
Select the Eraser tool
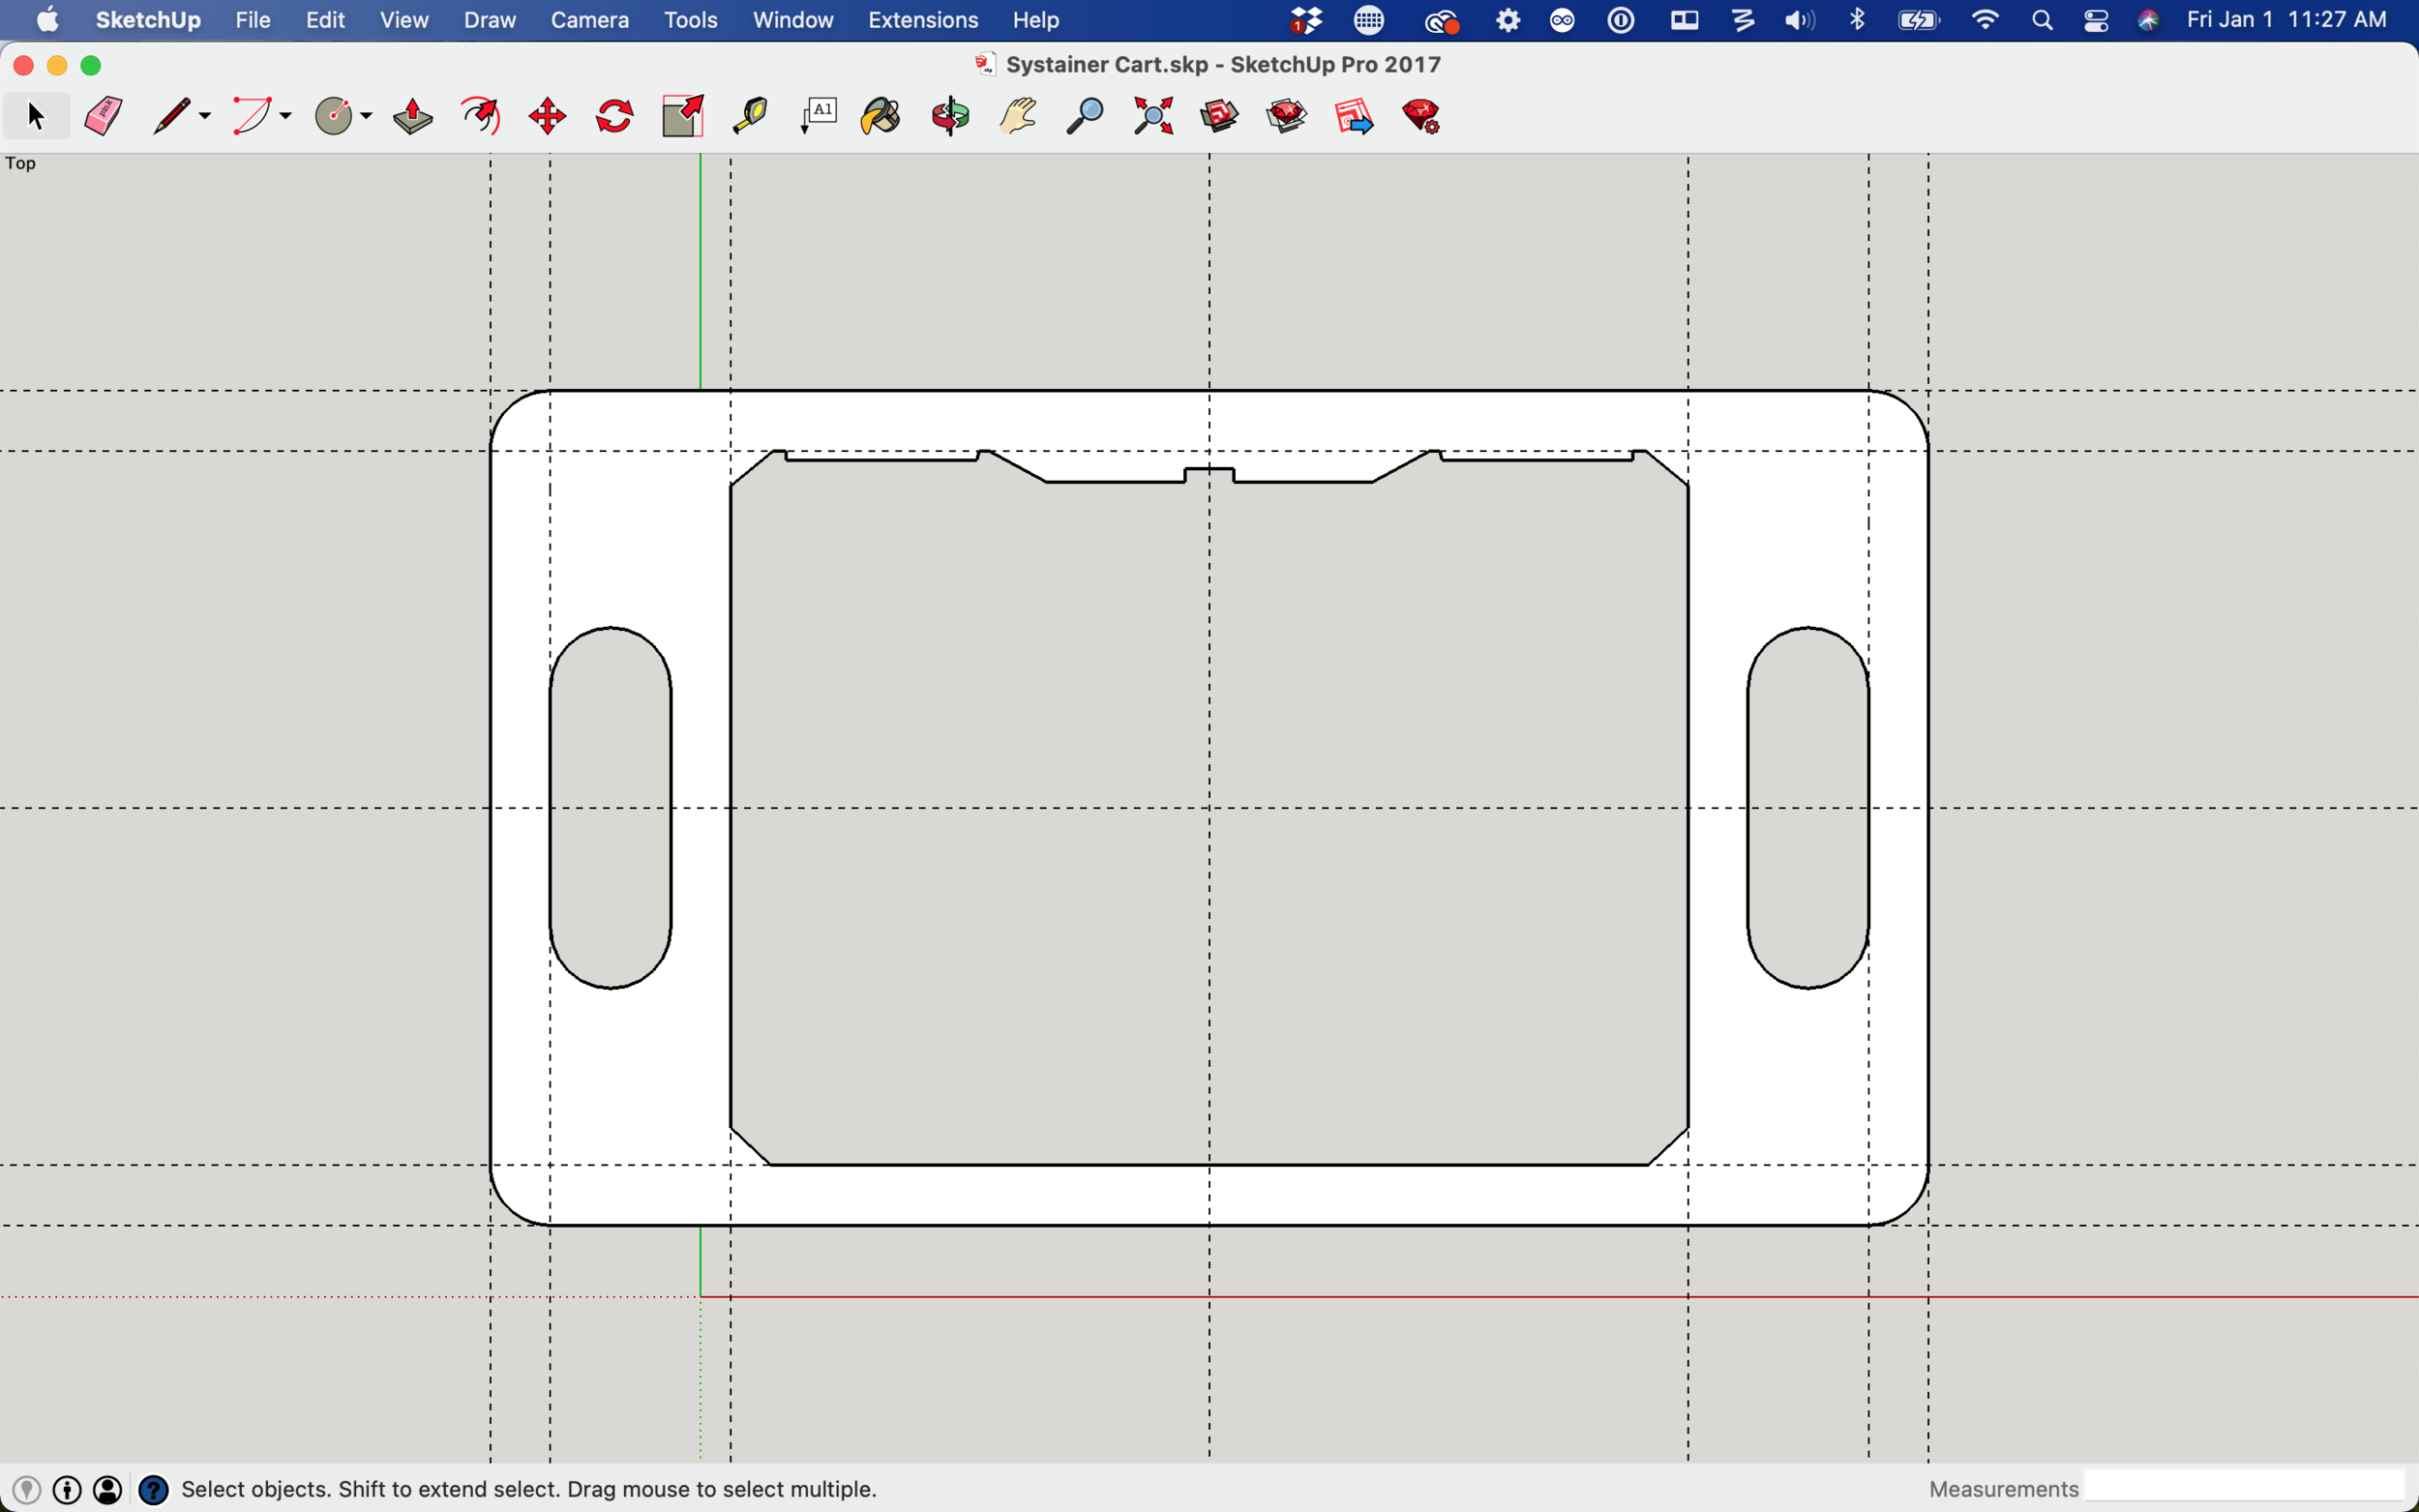(104, 117)
